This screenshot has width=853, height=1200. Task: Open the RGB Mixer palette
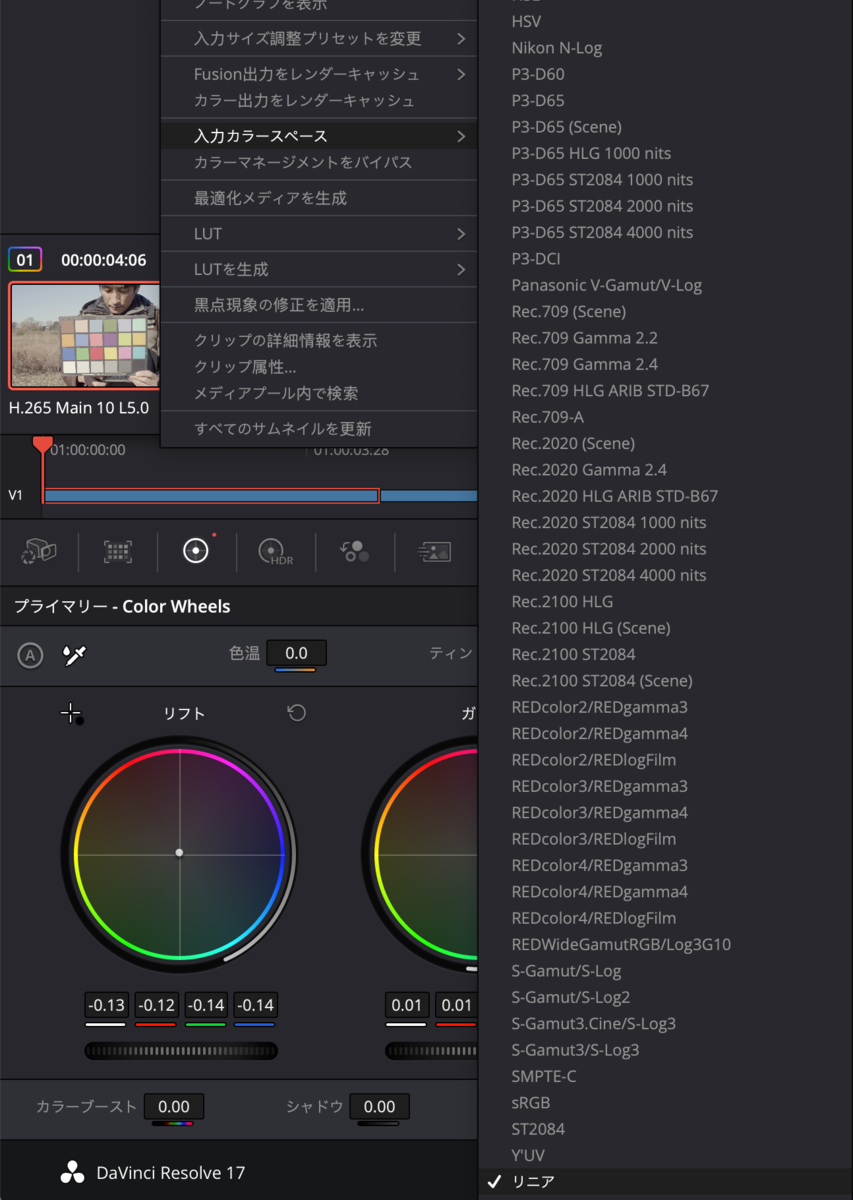354,551
